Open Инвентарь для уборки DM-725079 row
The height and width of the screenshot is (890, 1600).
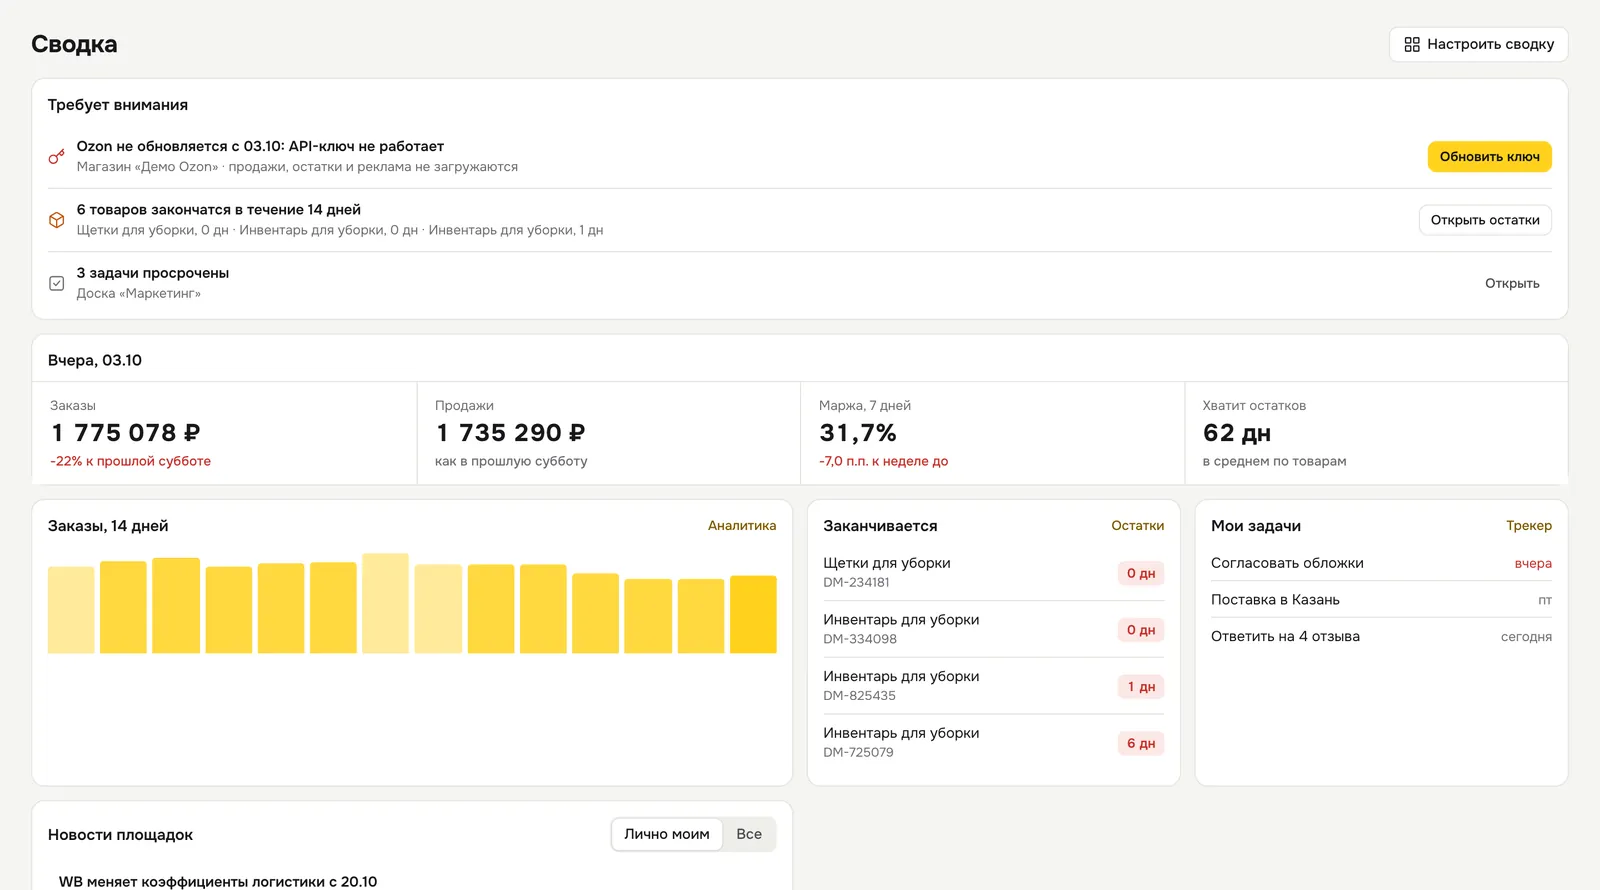[993, 742]
